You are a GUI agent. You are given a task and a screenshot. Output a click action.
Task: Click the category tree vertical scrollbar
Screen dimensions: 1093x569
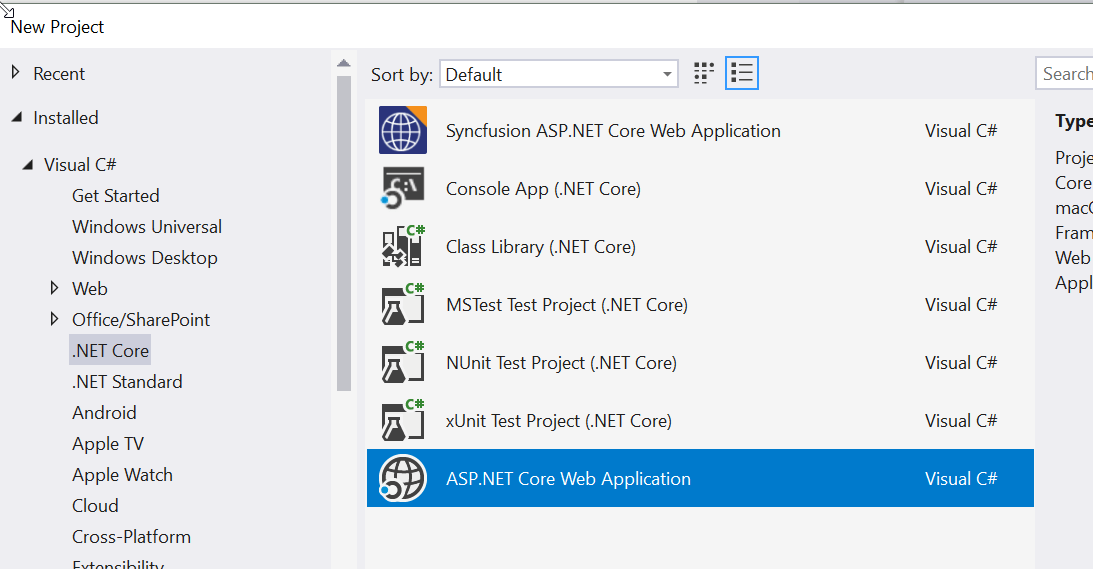point(343,230)
